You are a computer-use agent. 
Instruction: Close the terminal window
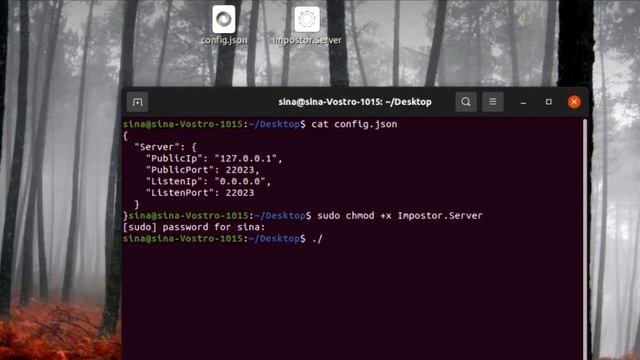point(574,102)
